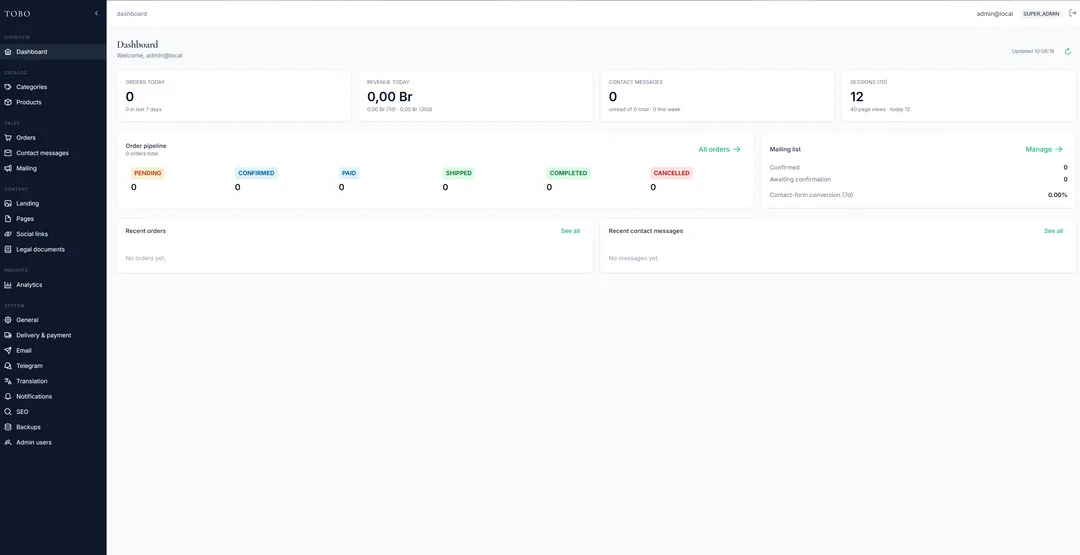Viewport: 1080px width, 555px height.
Task: Open Contact messages in the sidebar
Action: coord(53,153)
